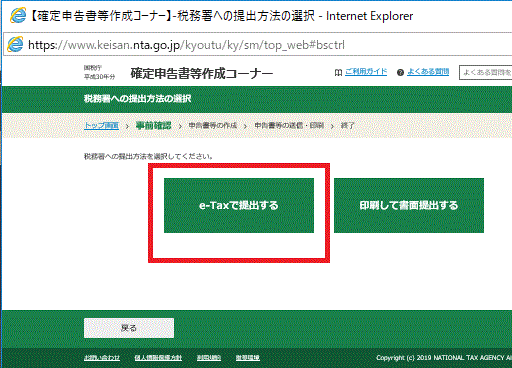Click 終了 breadcrumb step
512x368 pixels.
click(347, 126)
